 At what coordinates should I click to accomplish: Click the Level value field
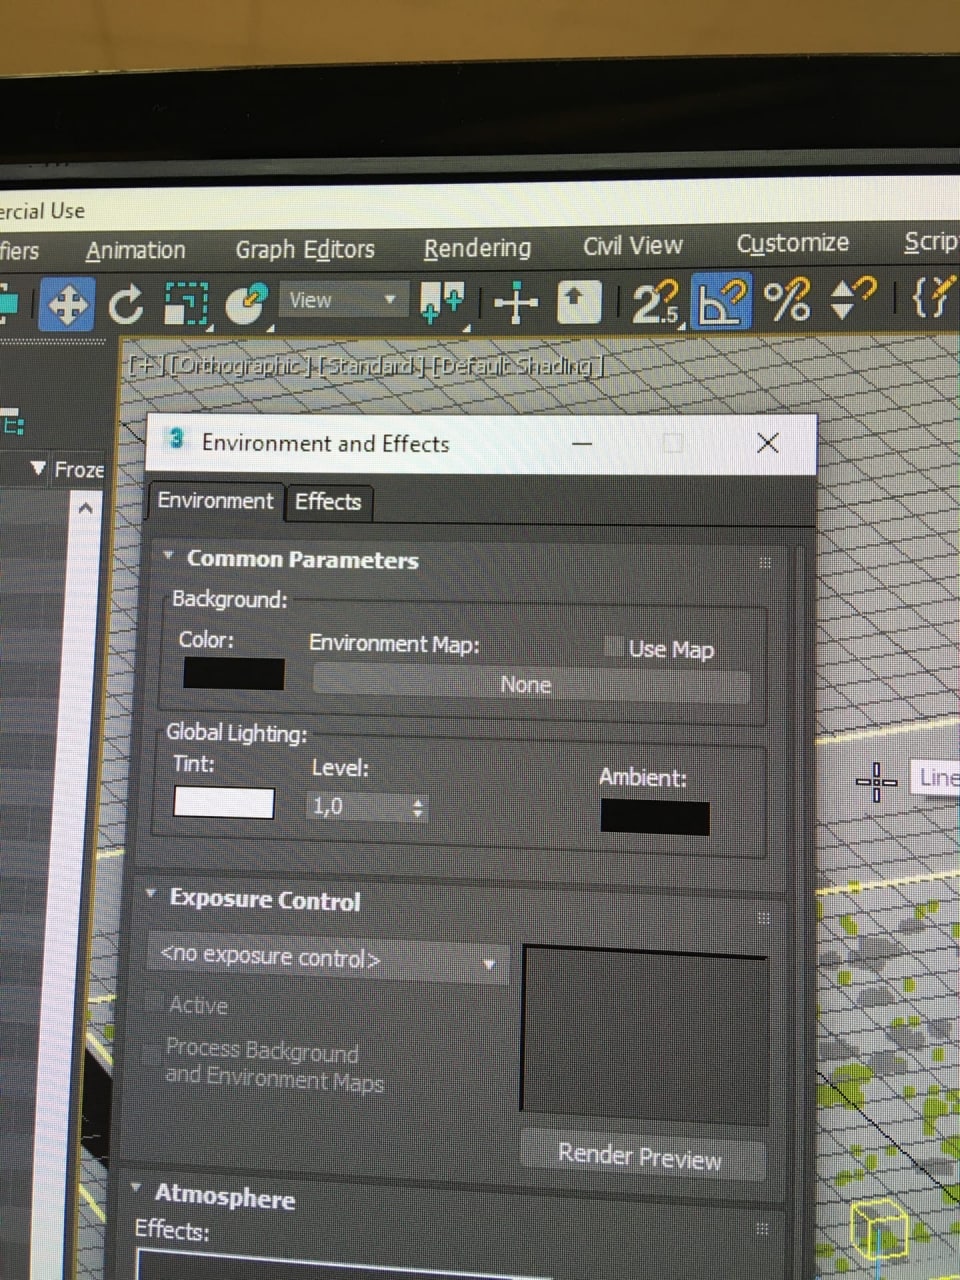click(357, 807)
